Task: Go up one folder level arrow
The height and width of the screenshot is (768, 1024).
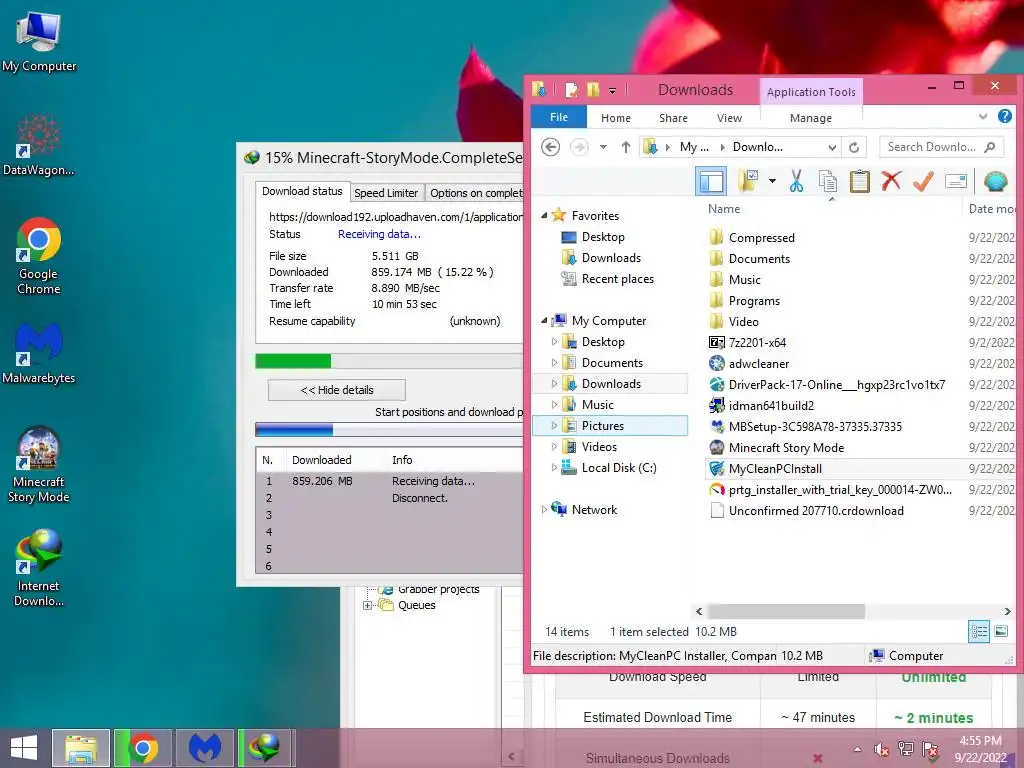Action: click(x=626, y=147)
